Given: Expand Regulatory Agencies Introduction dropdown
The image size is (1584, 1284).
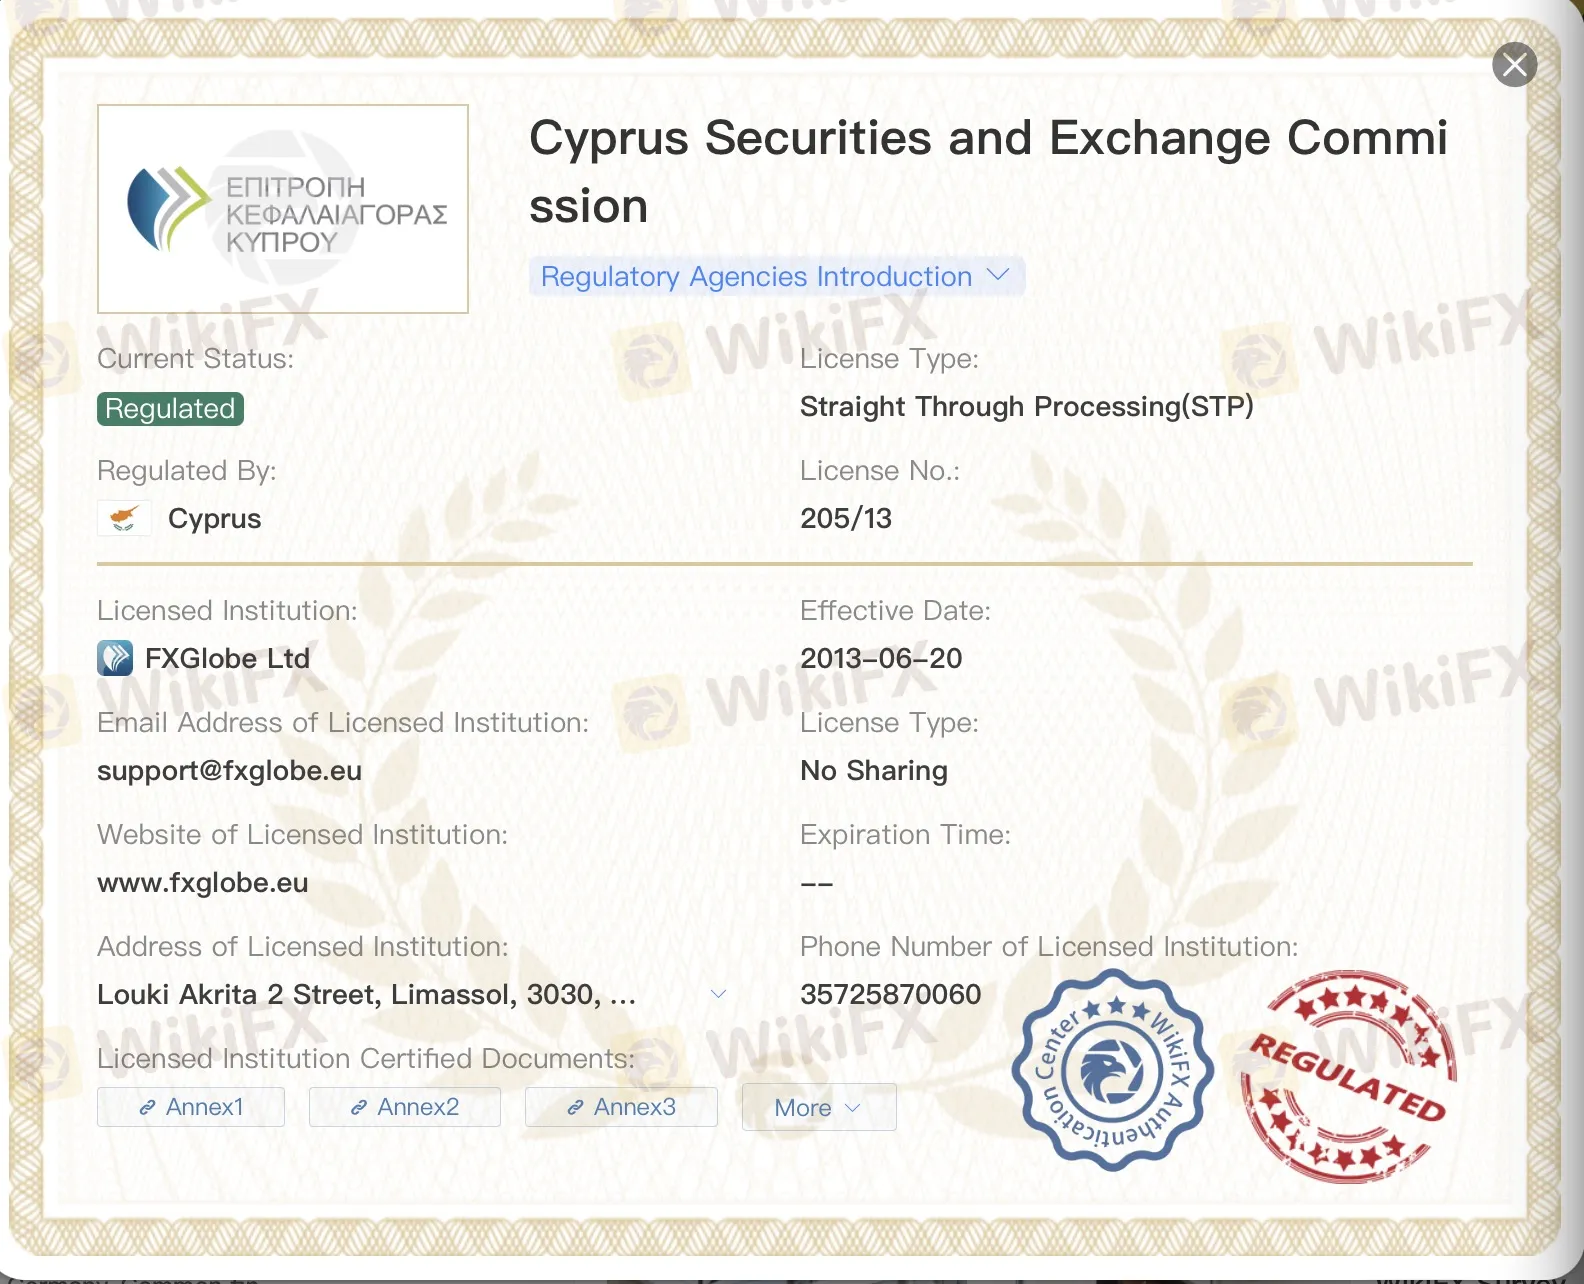Looking at the screenshot, I should point(776,276).
